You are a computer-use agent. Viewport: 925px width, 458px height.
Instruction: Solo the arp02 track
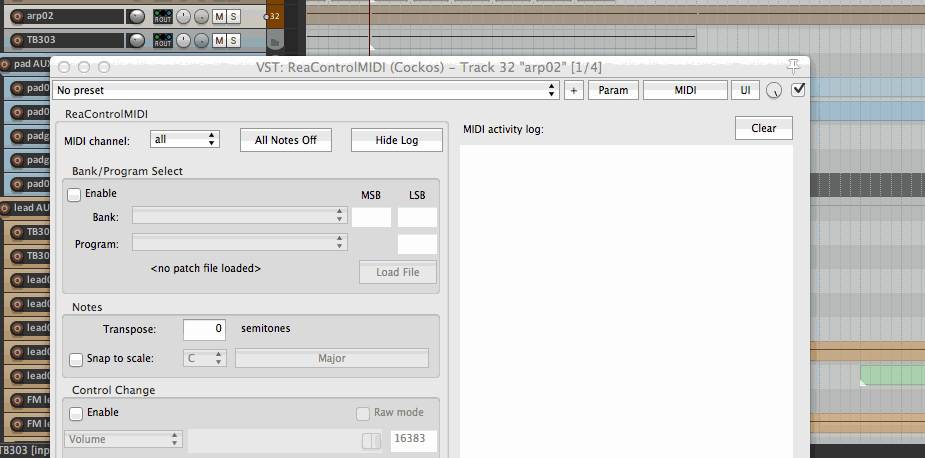click(234, 17)
